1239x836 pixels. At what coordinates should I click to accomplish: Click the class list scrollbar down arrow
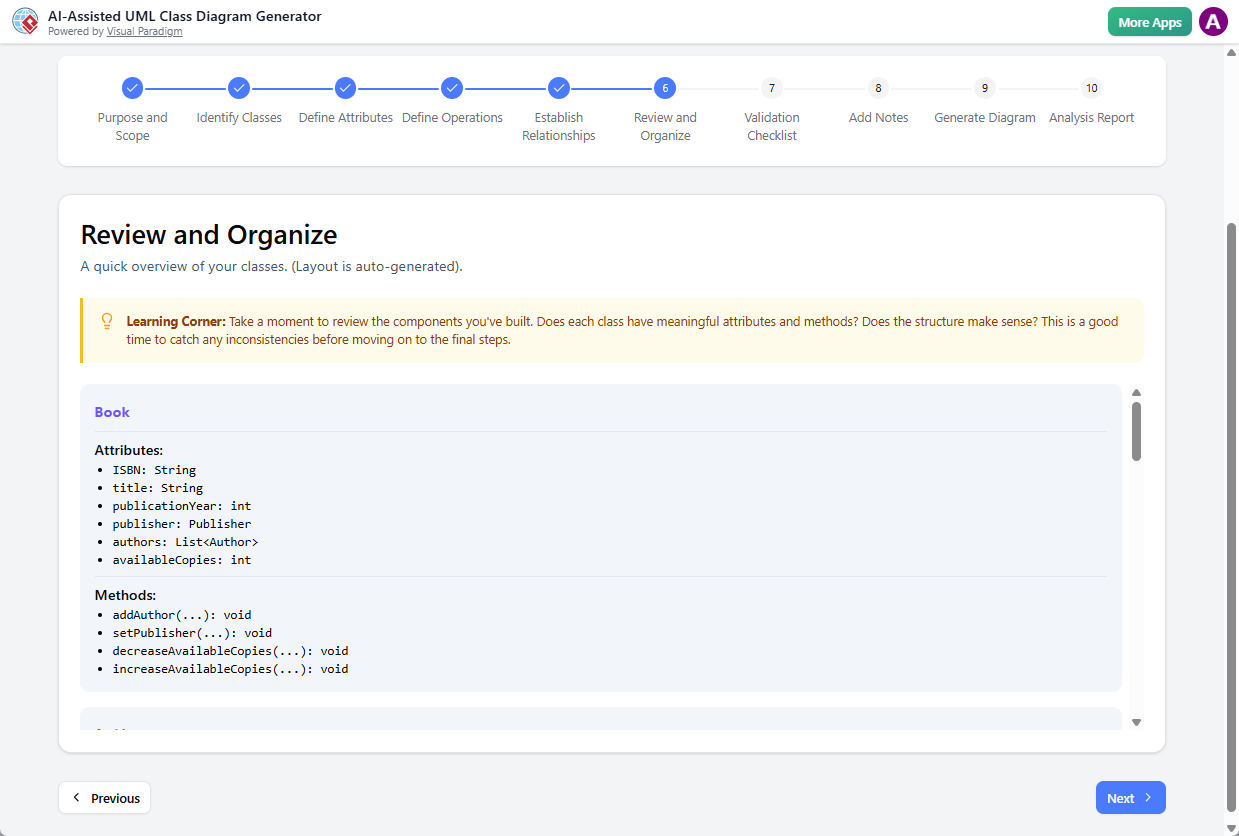tap(1136, 722)
